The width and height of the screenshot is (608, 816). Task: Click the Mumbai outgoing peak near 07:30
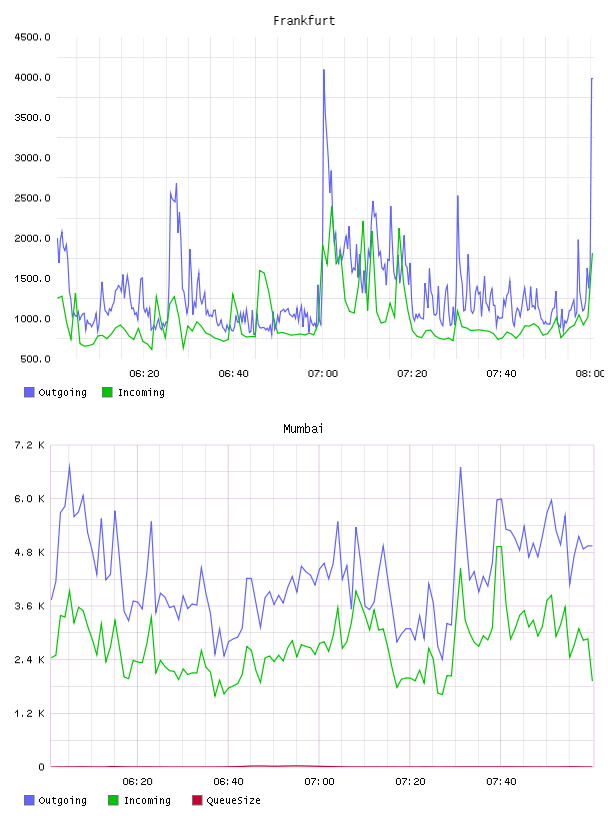pos(460,468)
